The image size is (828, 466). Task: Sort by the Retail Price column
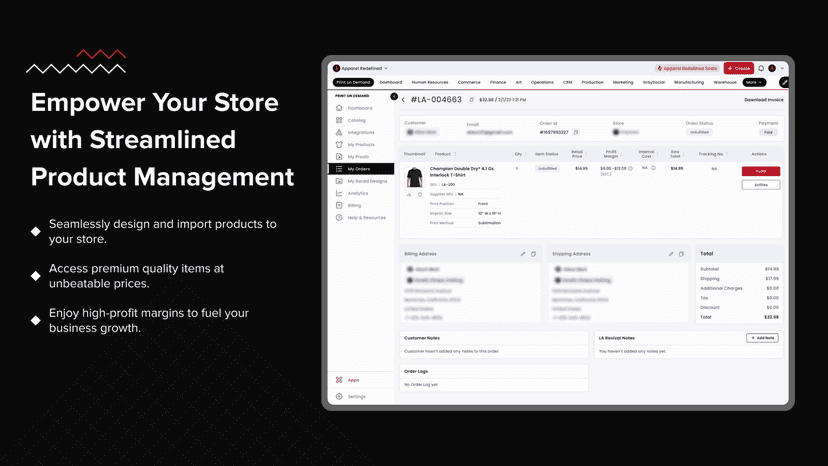pyautogui.click(x=586, y=154)
